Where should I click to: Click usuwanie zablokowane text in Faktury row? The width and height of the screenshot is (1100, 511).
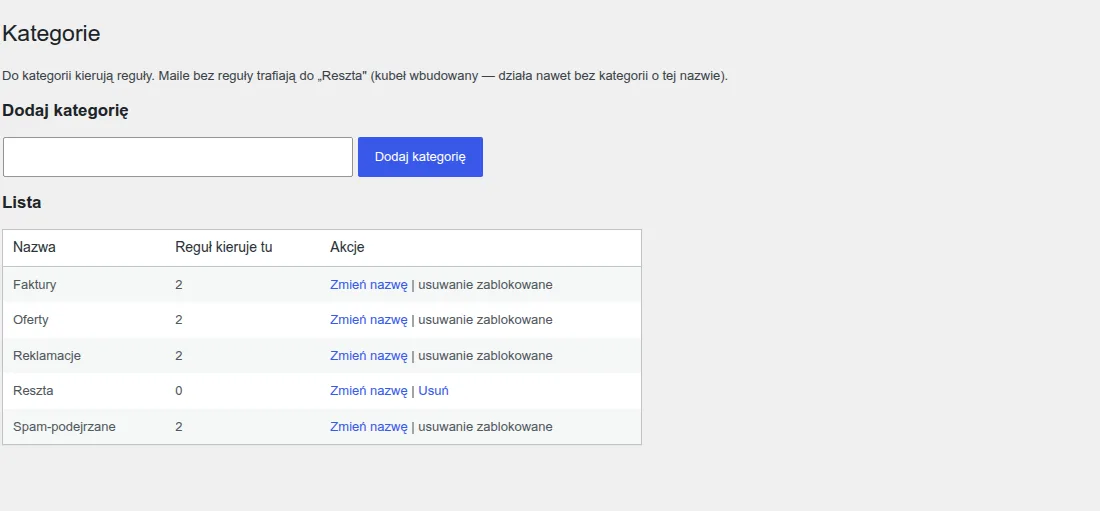[485, 284]
